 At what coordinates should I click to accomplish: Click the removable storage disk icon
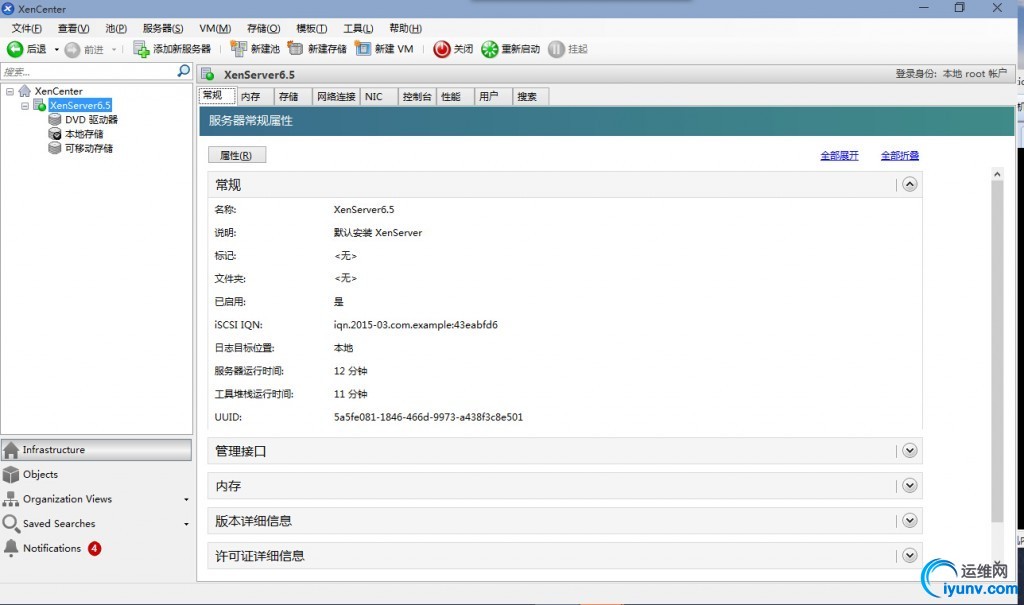(x=55, y=148)
